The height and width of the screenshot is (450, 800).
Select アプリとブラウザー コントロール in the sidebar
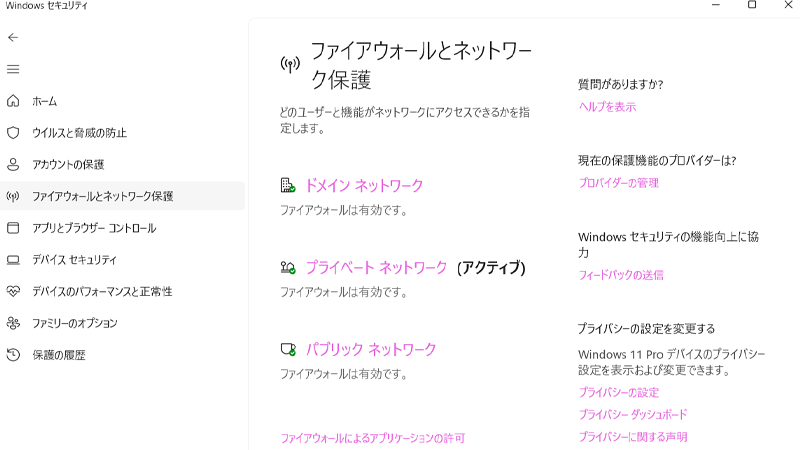[122, 228]
